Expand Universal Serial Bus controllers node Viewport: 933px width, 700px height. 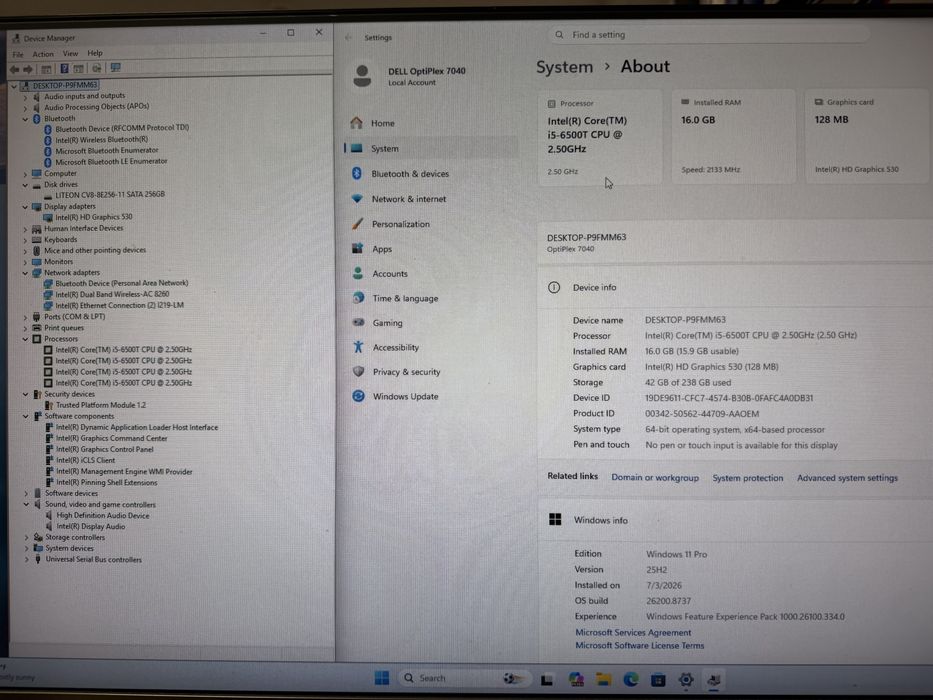[26, 560]
